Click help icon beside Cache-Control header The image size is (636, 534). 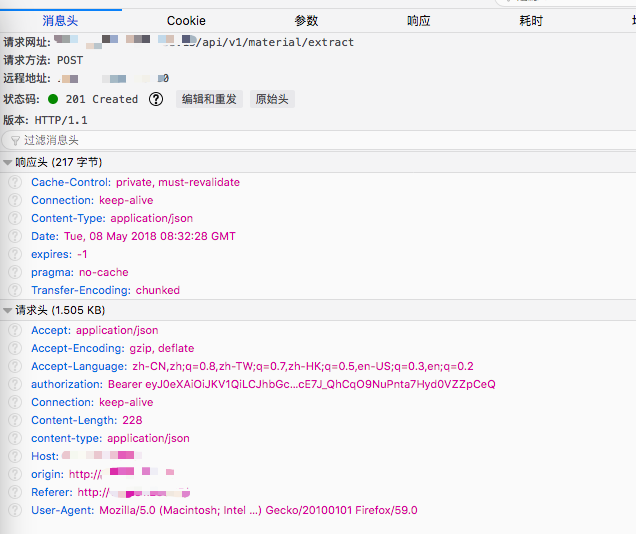(x=15, y=182)
